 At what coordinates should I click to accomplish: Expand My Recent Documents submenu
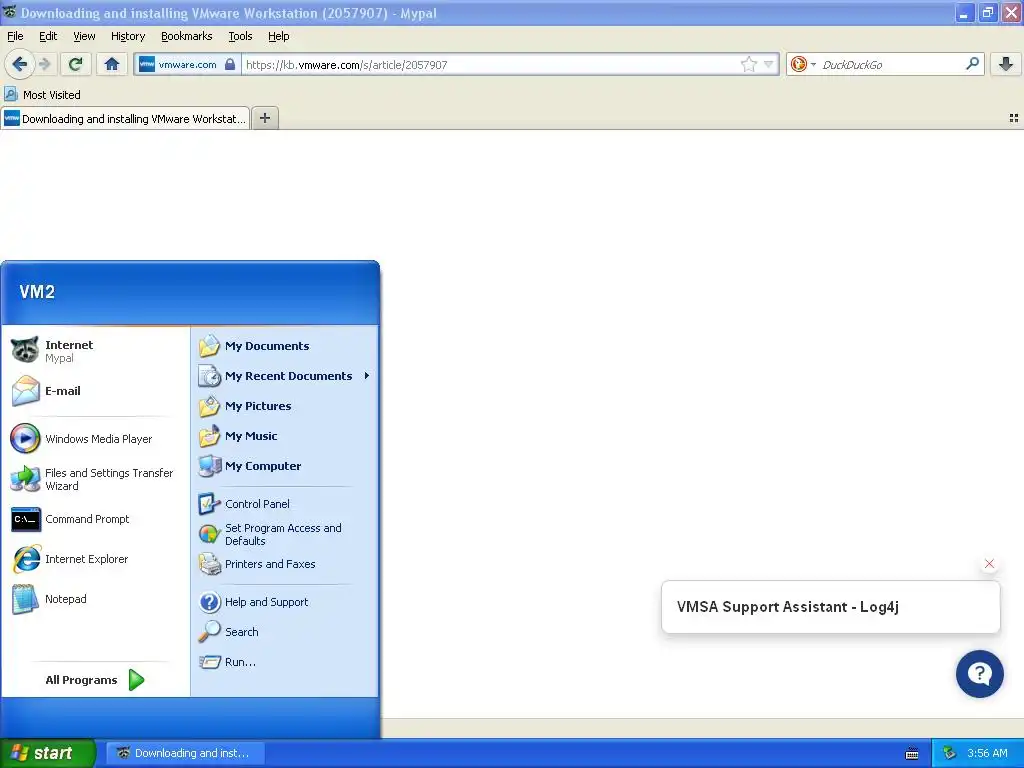click(284, 376)
